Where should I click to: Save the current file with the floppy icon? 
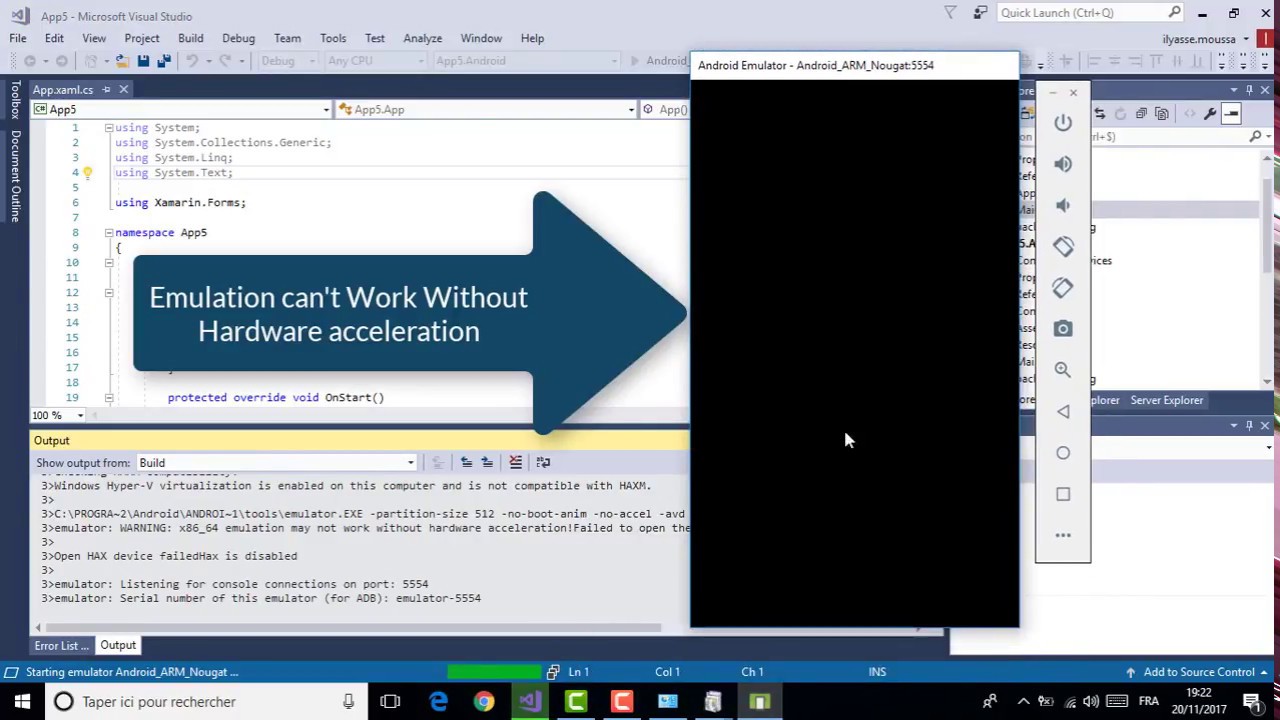tap(143, 61)
